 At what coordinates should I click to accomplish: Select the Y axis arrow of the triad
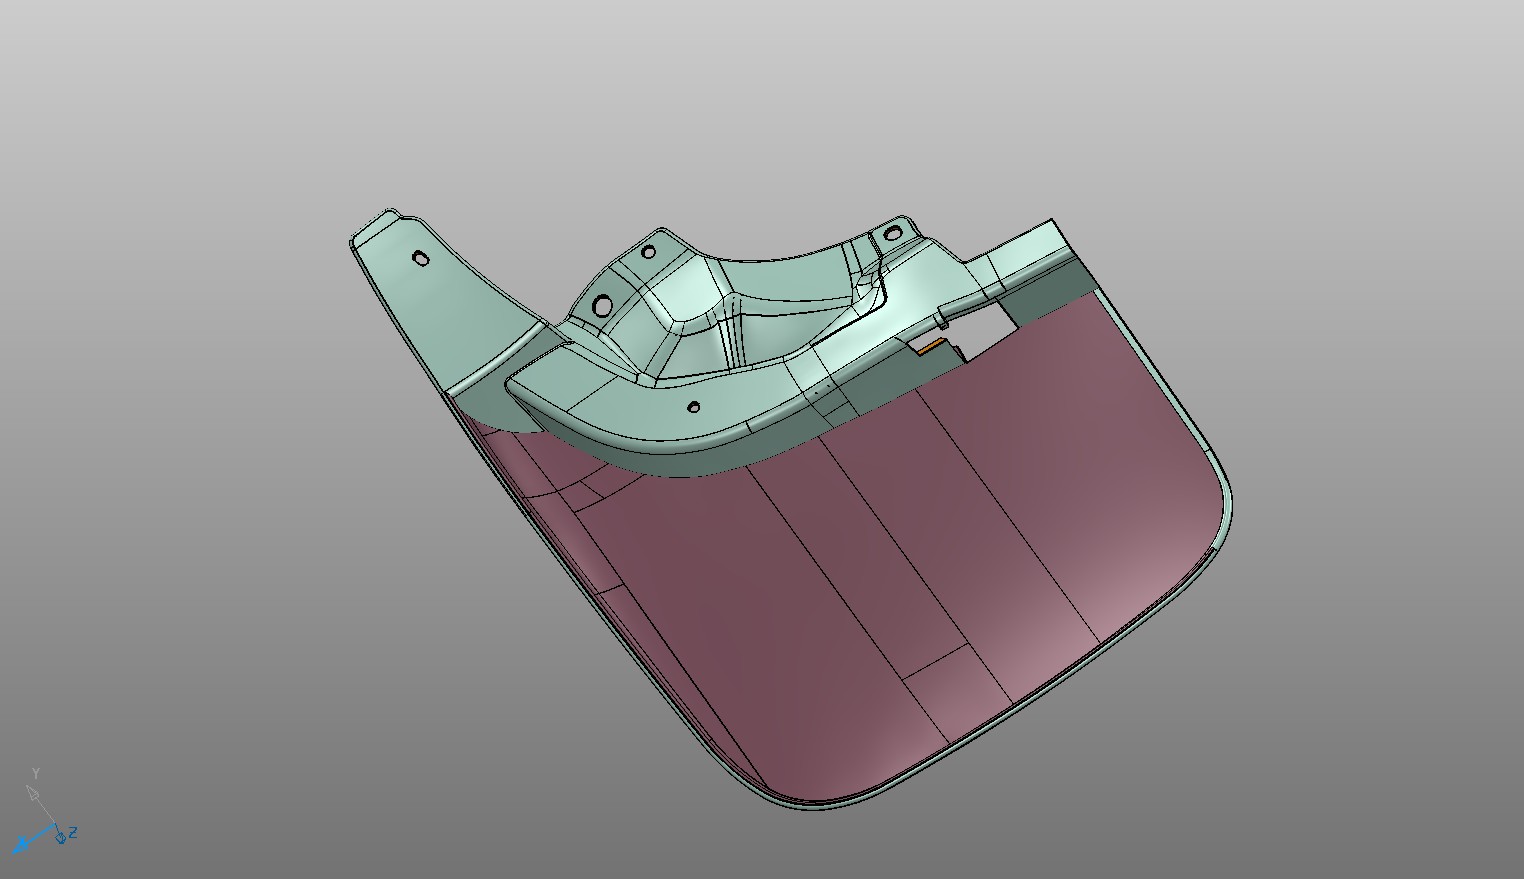pos(36,794)
